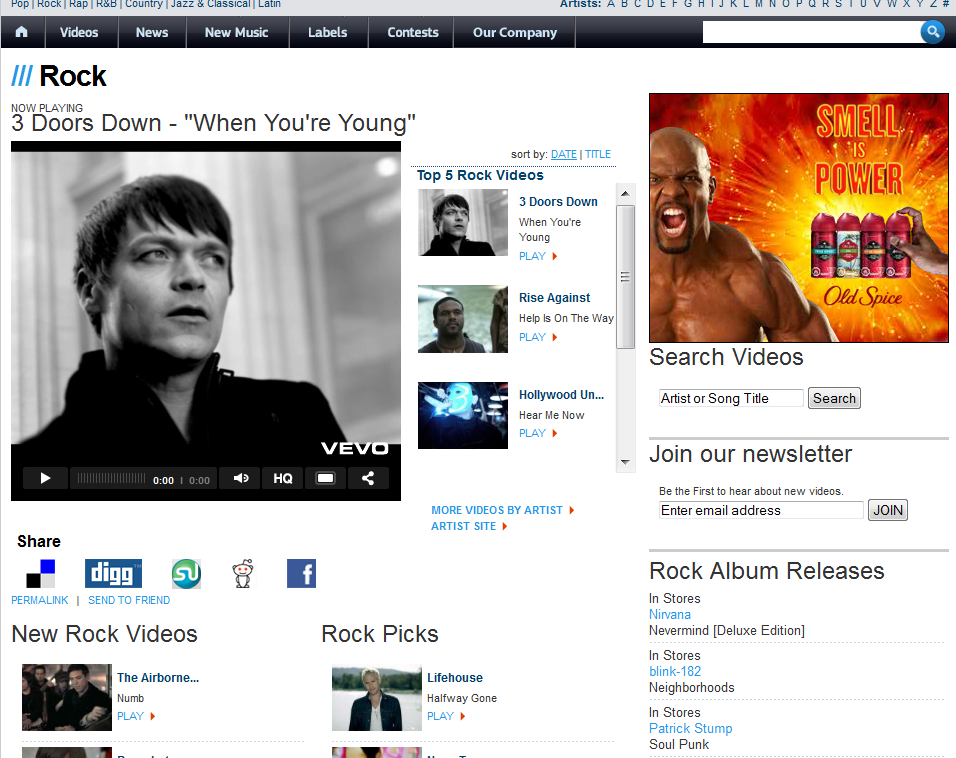The height and width of the screenshot is (758, 956).
Task: Open the ARTIST SITE link
Action: point(469,526)
